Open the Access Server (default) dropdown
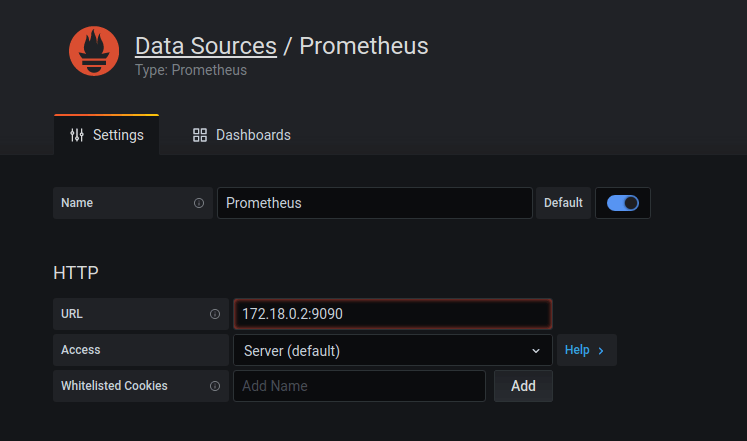The height and width of the screenshot is (441, 747). [x=393, y=351]
